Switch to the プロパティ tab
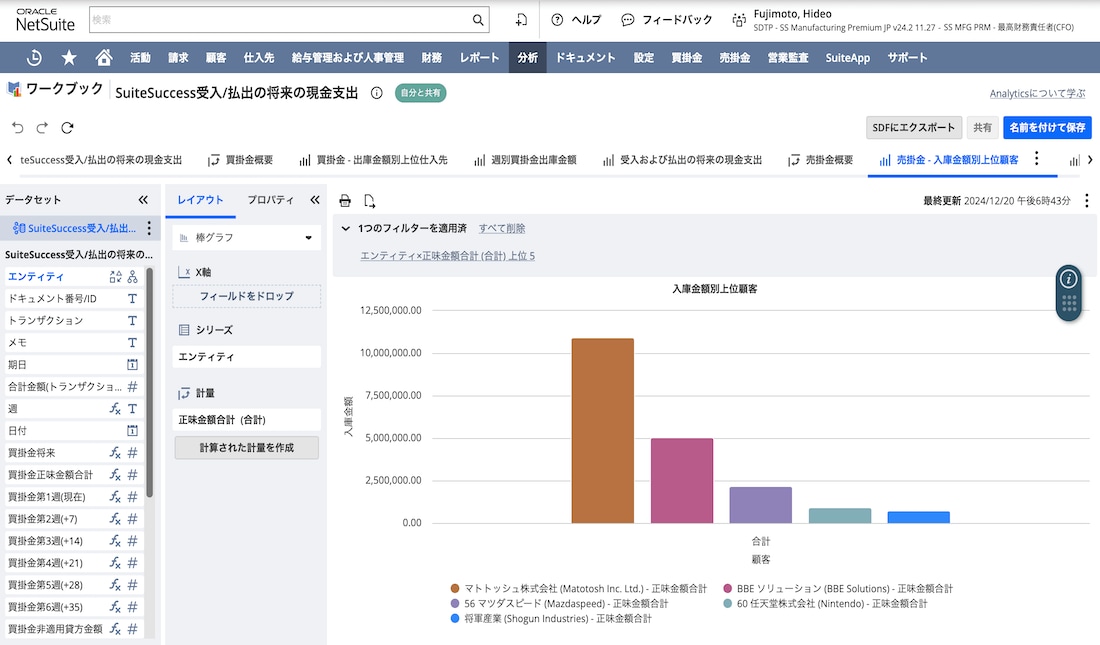 (271, 200)
